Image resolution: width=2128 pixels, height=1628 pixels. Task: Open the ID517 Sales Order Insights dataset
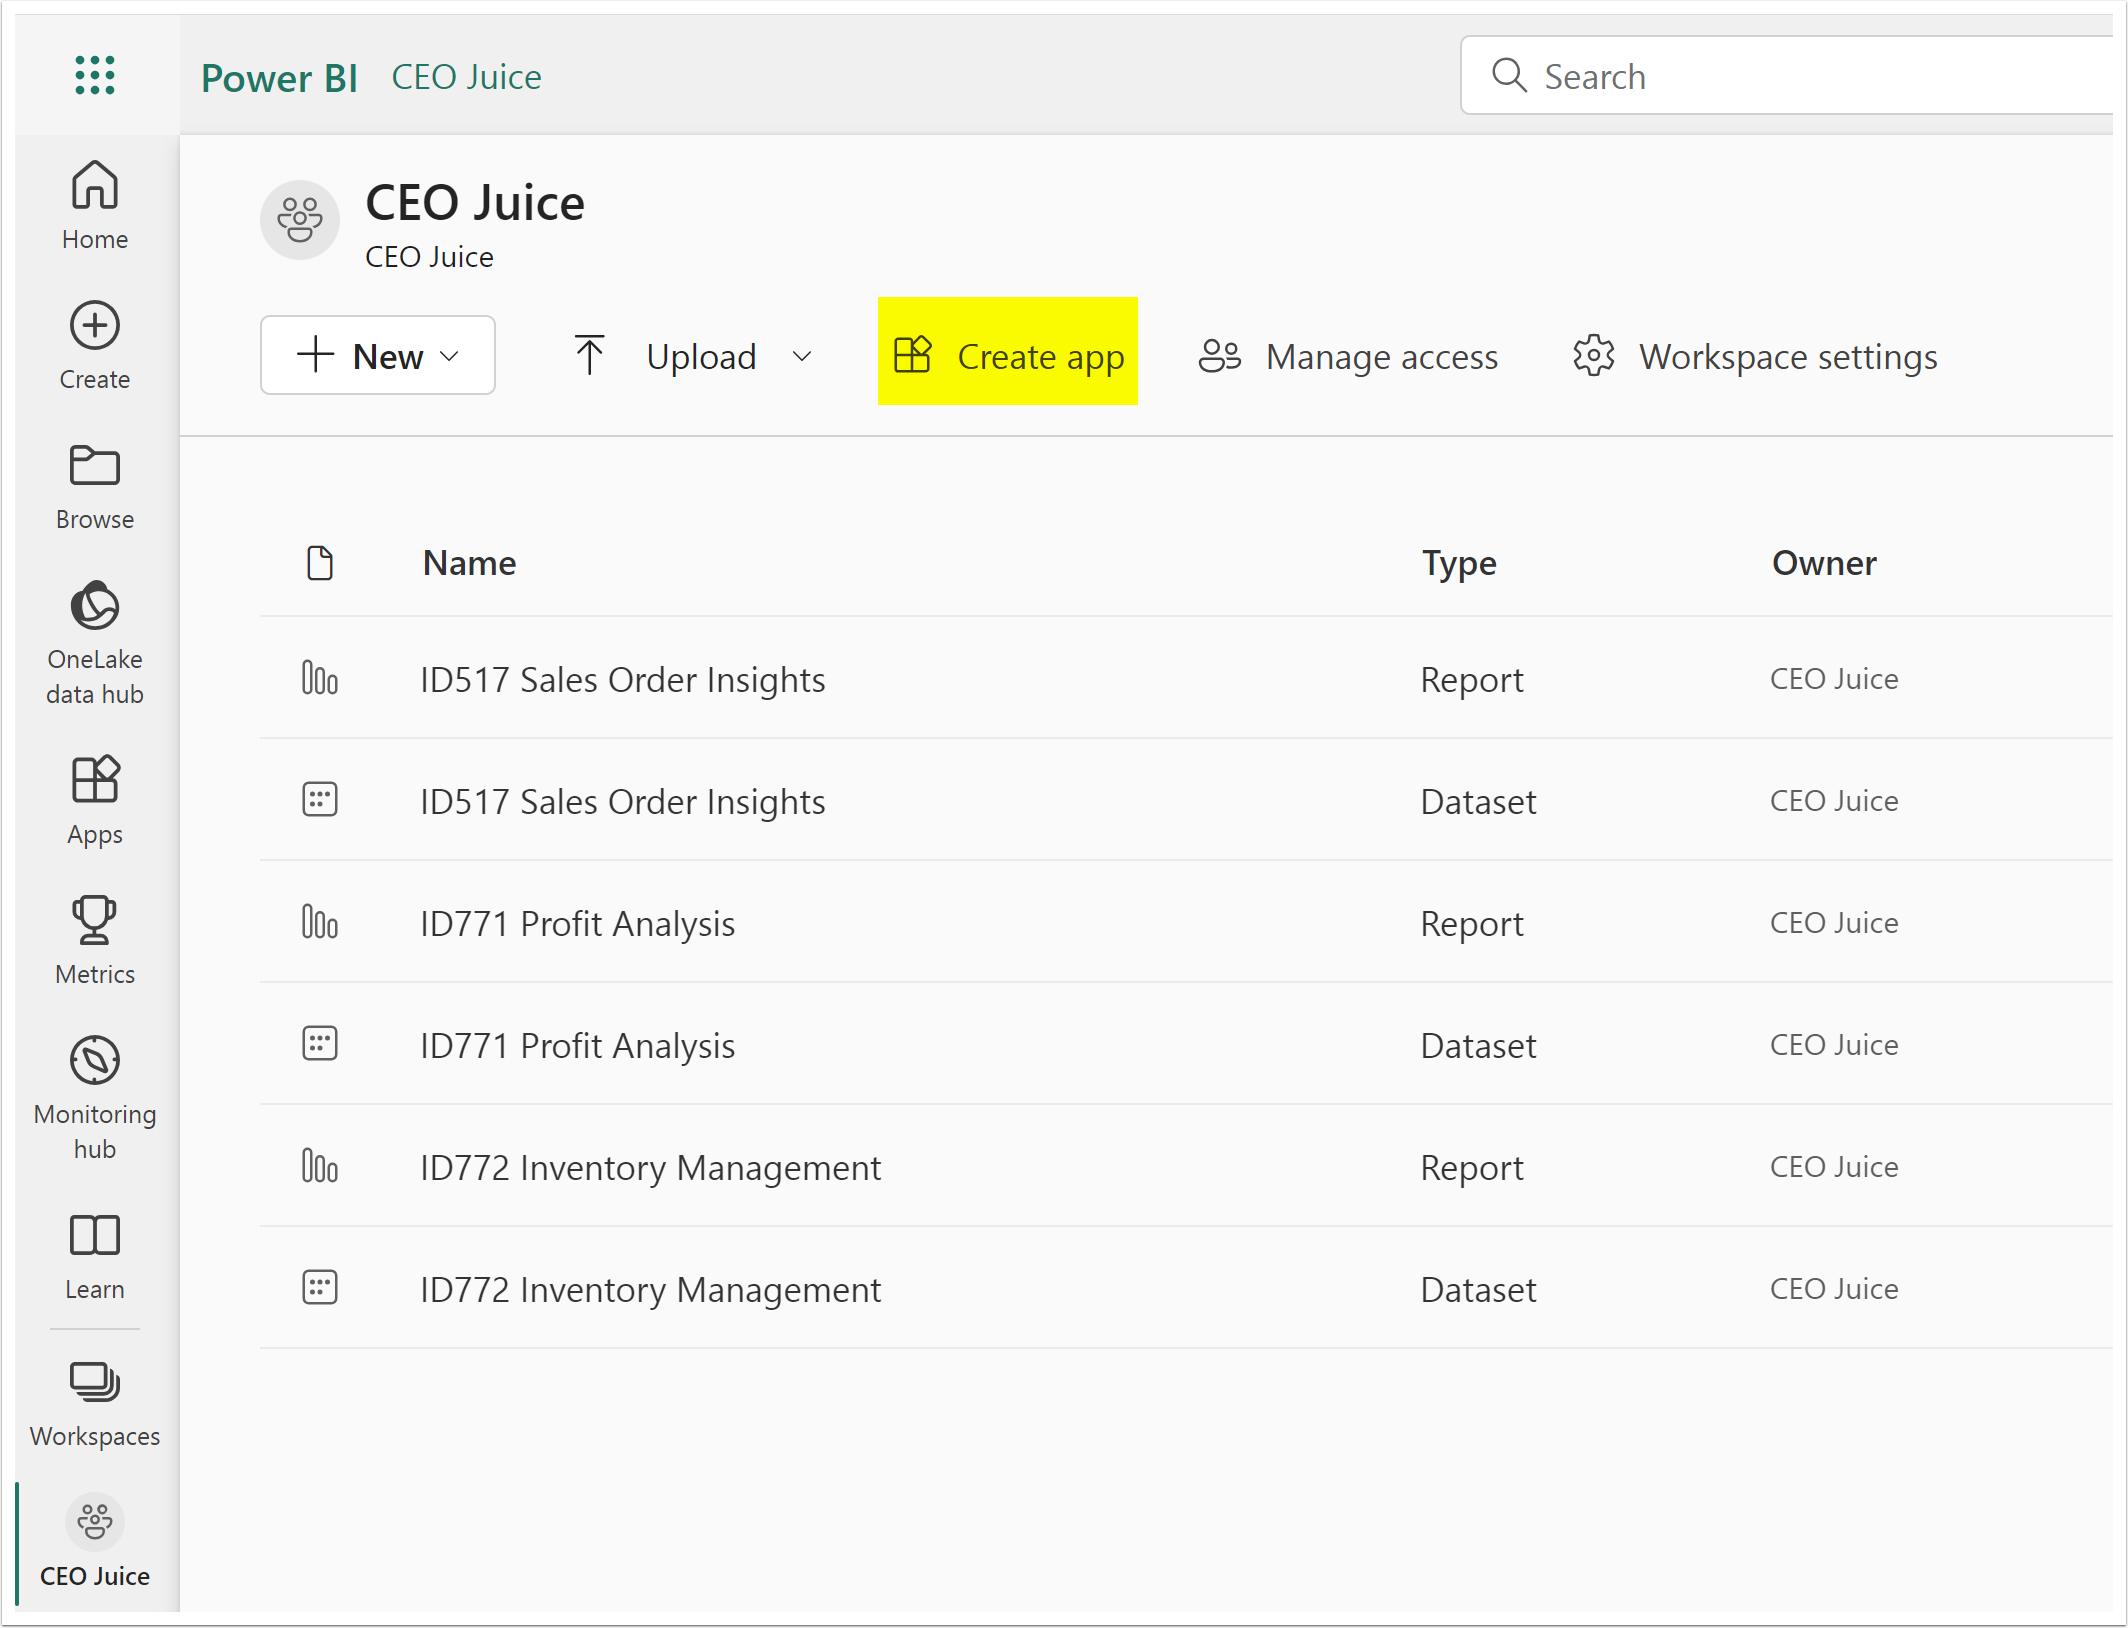tap(622, 802)
